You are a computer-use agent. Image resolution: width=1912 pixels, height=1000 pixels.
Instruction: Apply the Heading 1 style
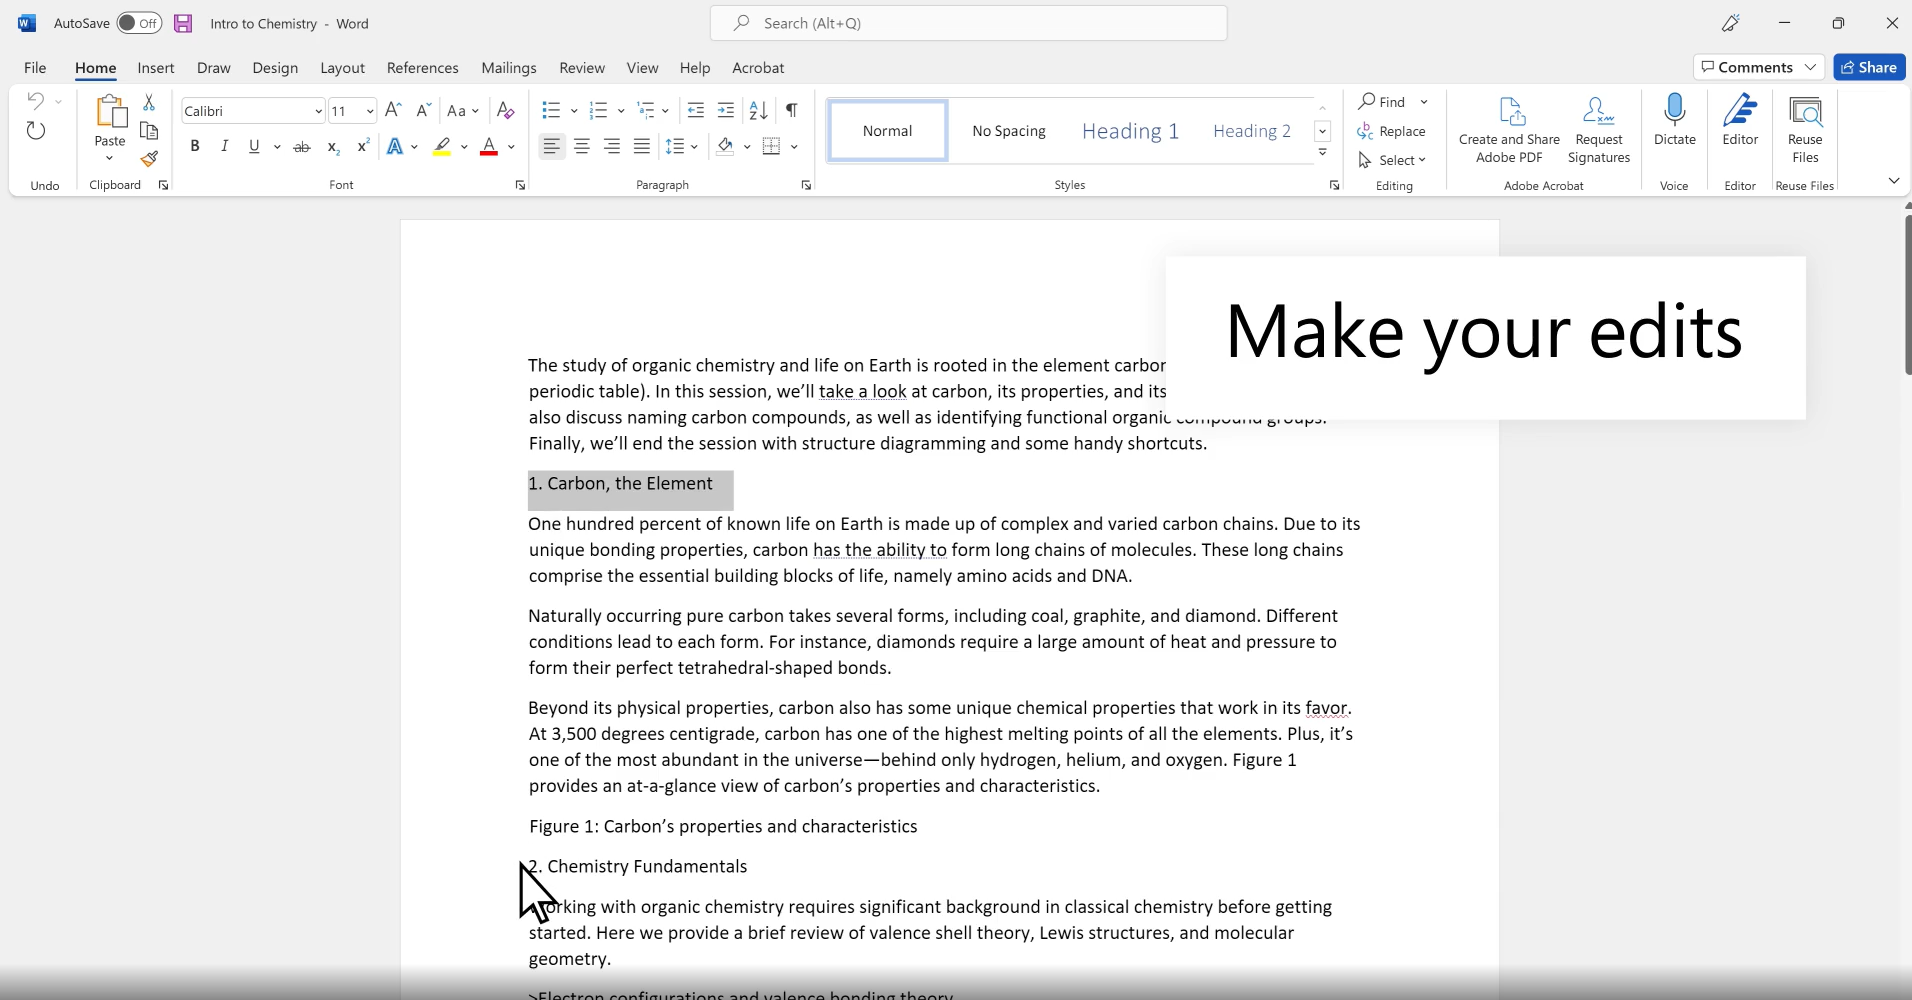(1130, 131)
